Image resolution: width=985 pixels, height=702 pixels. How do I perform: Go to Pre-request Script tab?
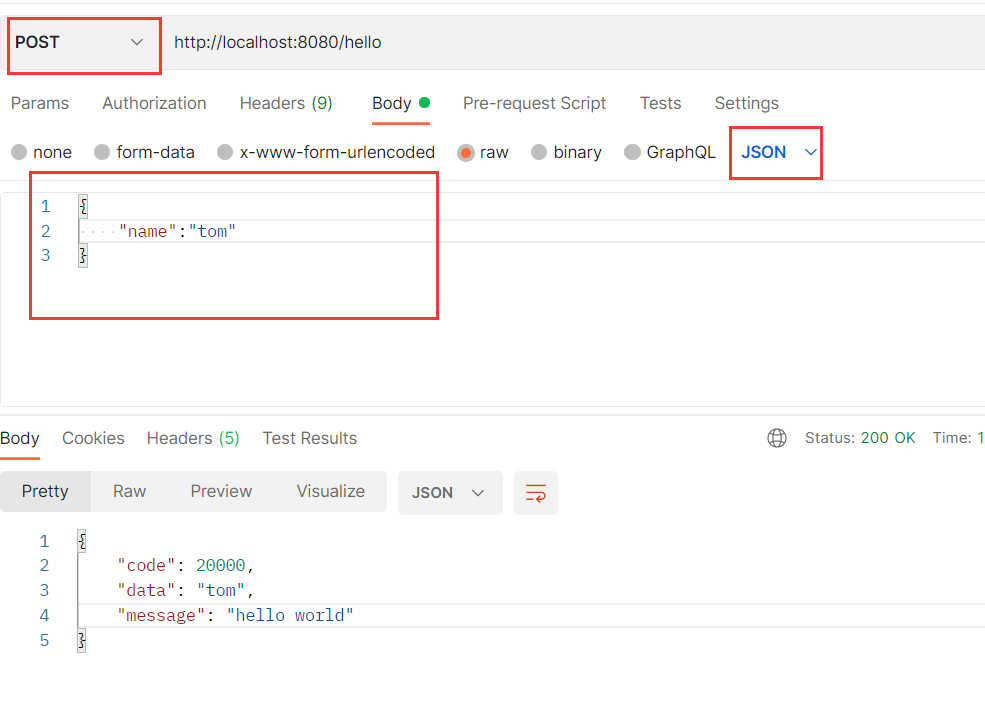coord(534,103)
